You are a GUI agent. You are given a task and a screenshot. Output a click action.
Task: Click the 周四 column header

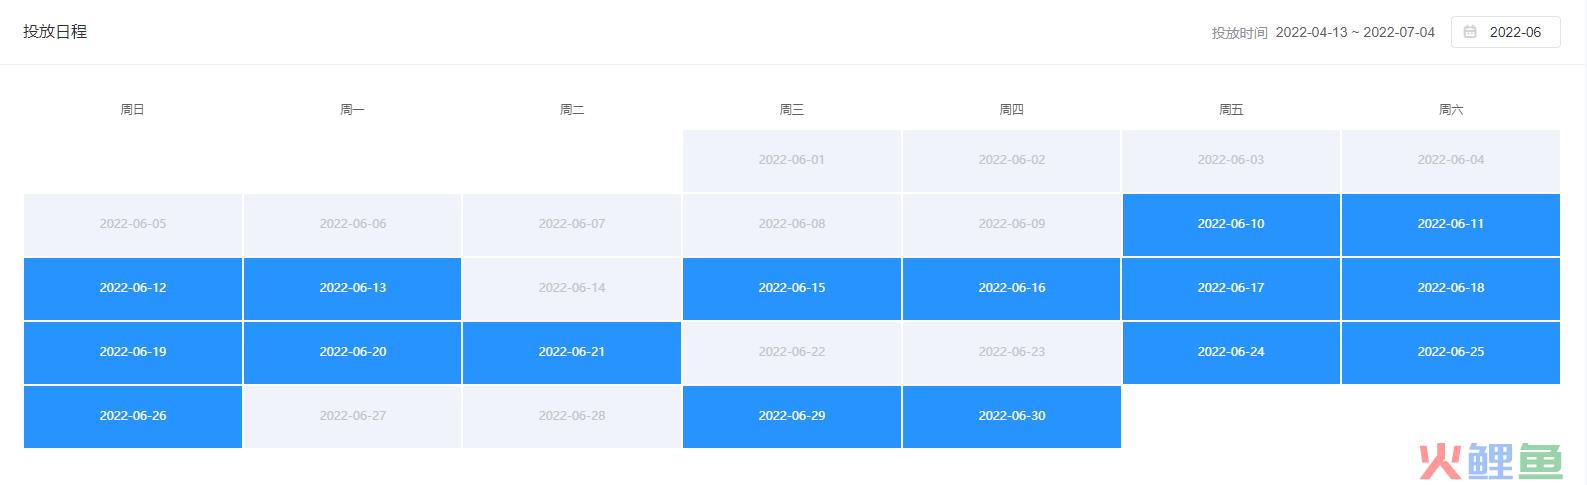[x=1012, y=110]
